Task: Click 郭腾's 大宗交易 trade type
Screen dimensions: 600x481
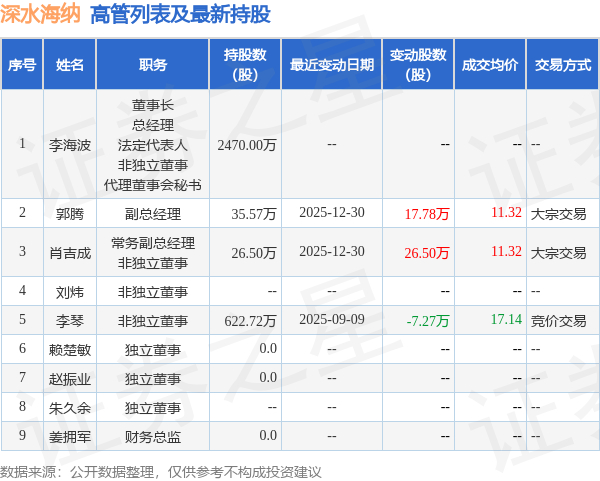Action: 558,214
